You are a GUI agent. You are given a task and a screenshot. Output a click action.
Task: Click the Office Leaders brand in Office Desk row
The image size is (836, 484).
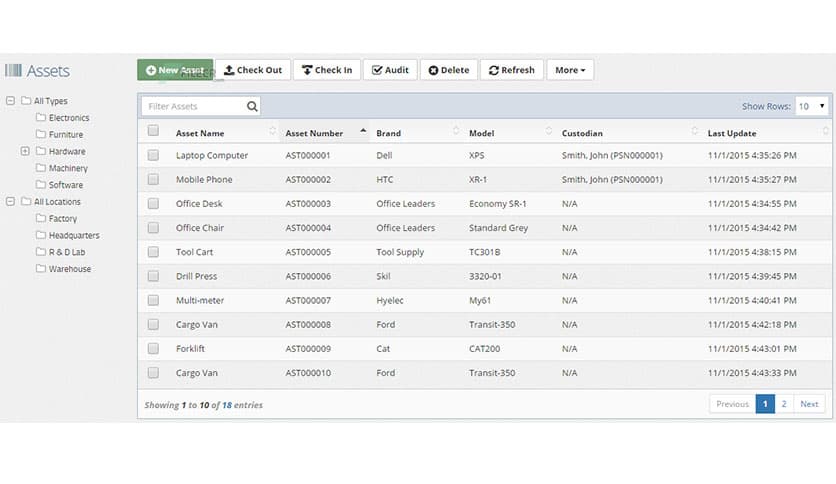[x=406, y=204]
